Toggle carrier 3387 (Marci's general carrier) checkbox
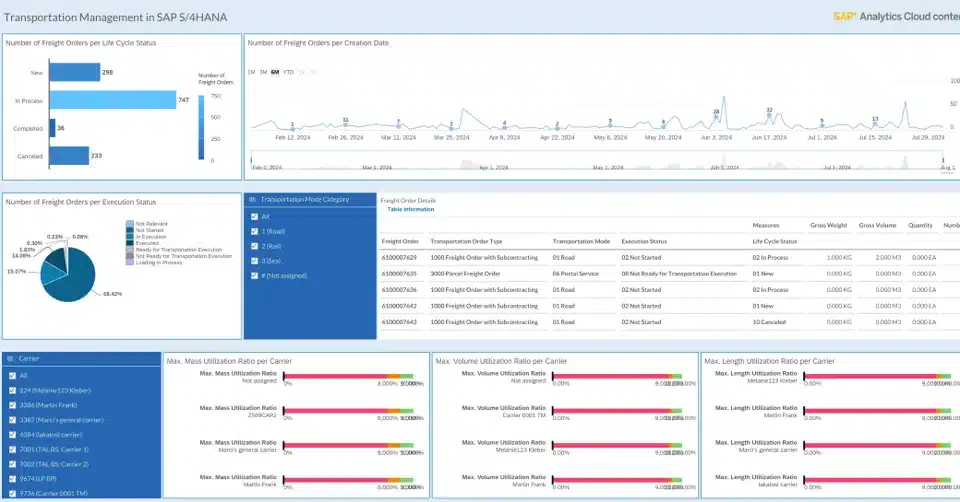 (12, 420)
